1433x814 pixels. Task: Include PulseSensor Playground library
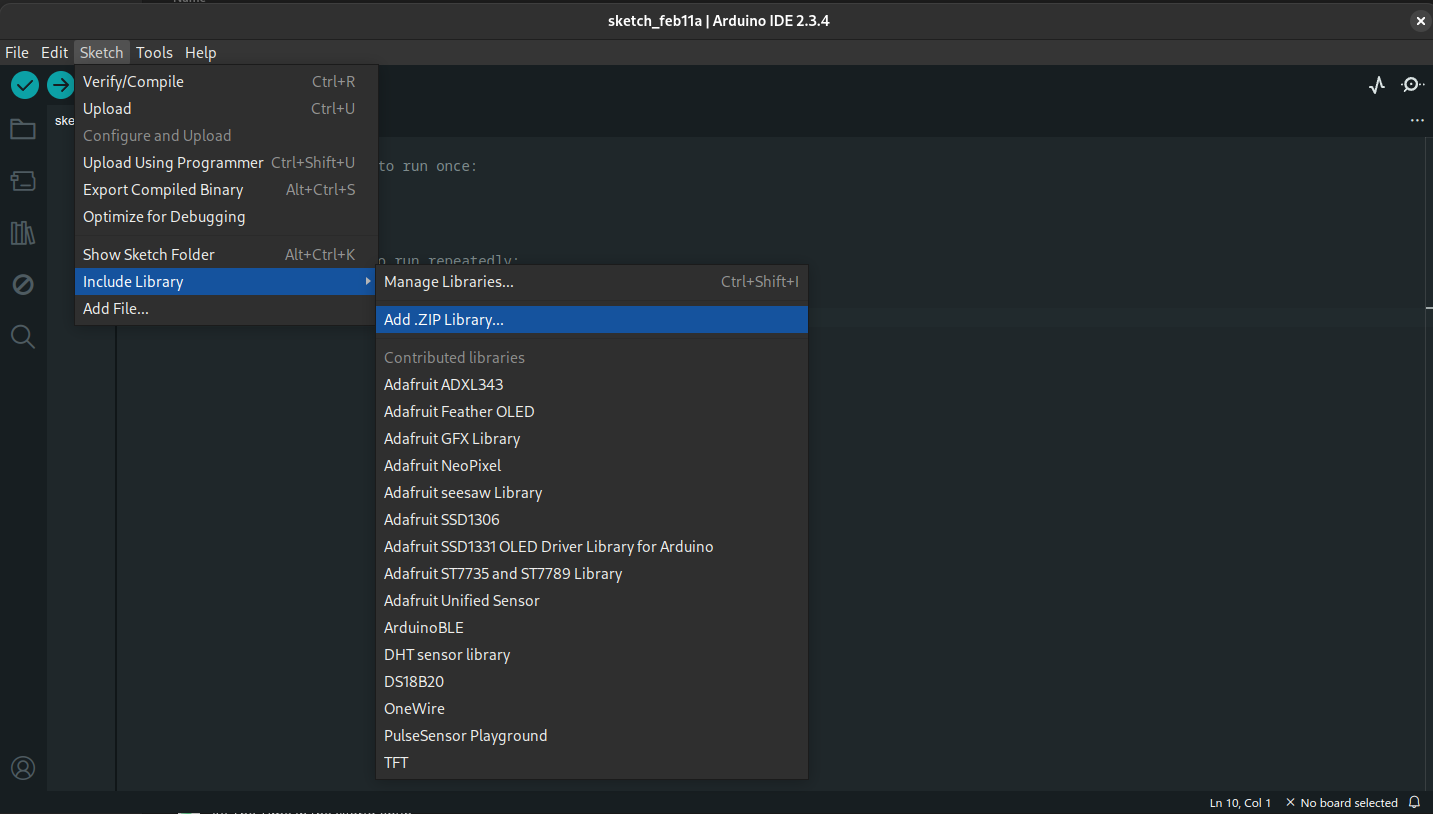click(592, 736)
